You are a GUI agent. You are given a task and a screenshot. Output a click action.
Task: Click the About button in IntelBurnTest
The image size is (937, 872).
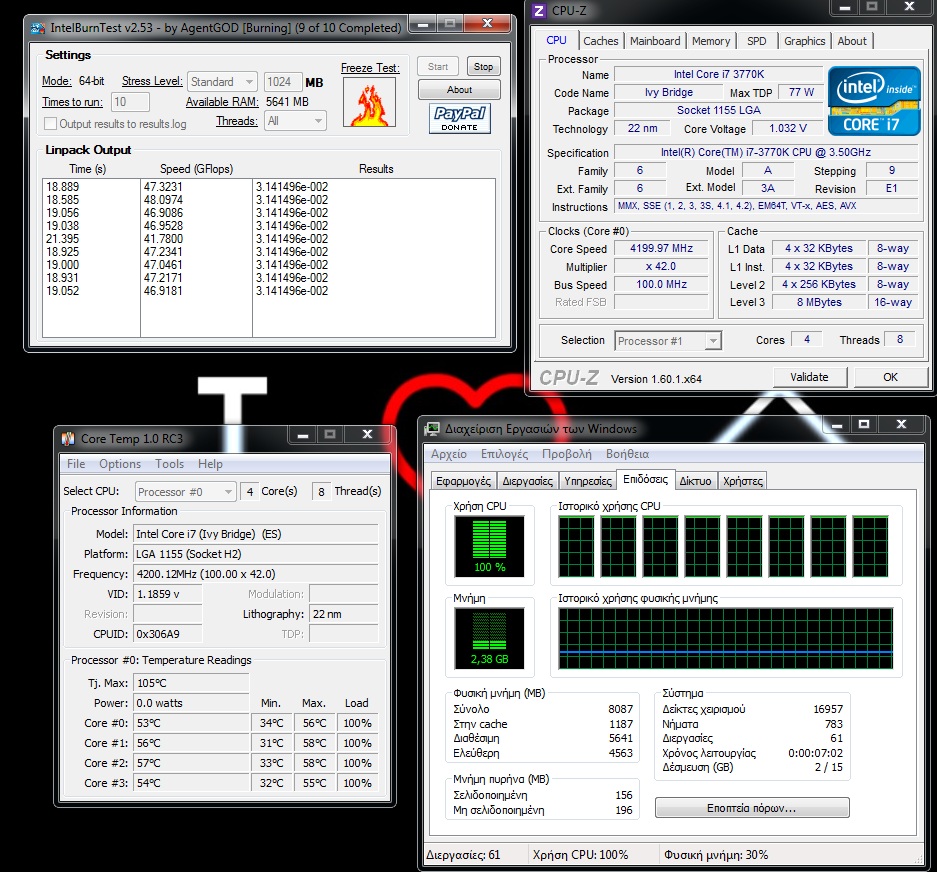click(x=459, y=90)
